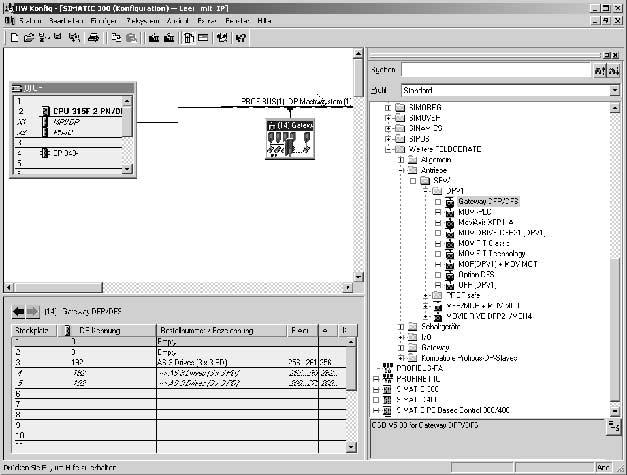The image size is (627, 475).
Task: Click the Gateway DFP/DFS device icon in catalog
Action: point(450,202)
